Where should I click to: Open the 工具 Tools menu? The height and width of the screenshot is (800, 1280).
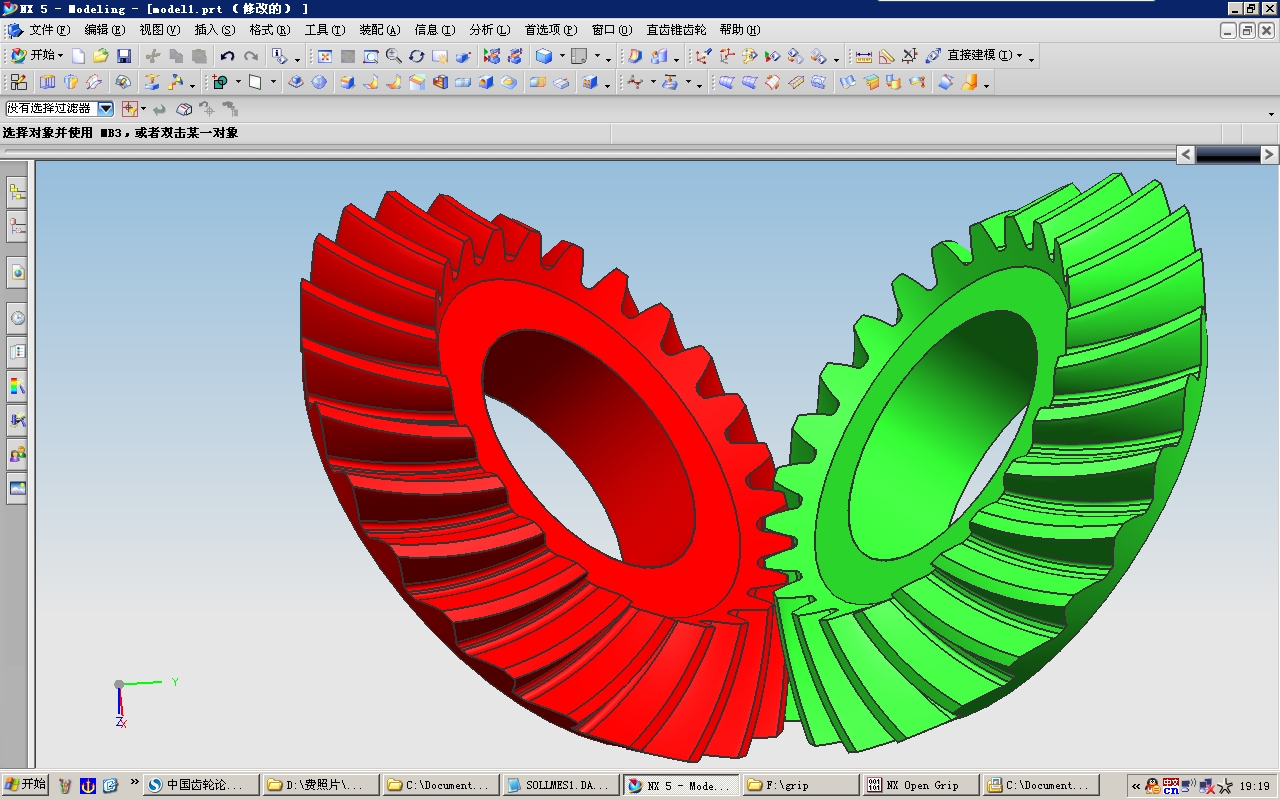325,30
